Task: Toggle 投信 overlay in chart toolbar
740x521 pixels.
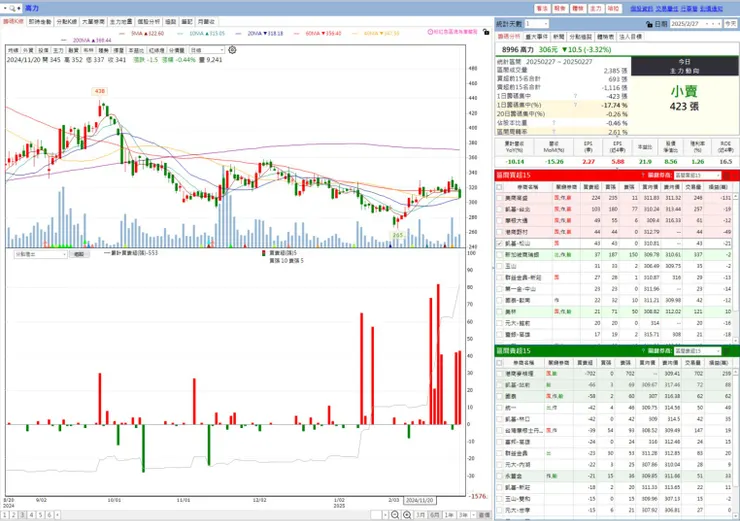Action: pos(43,50)
